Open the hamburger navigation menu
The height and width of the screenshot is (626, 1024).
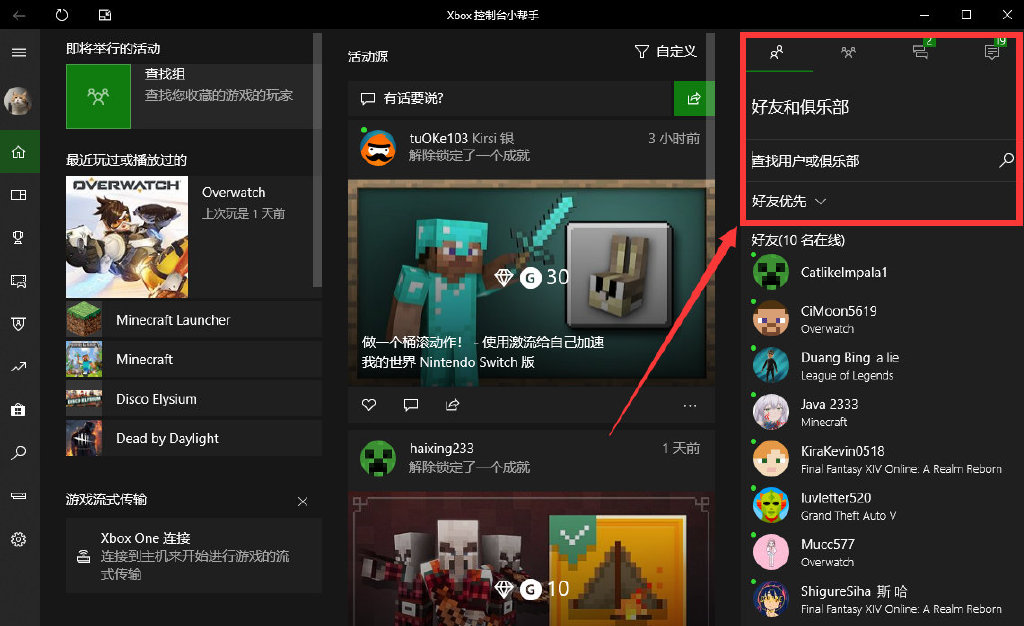tap(19, 52)
